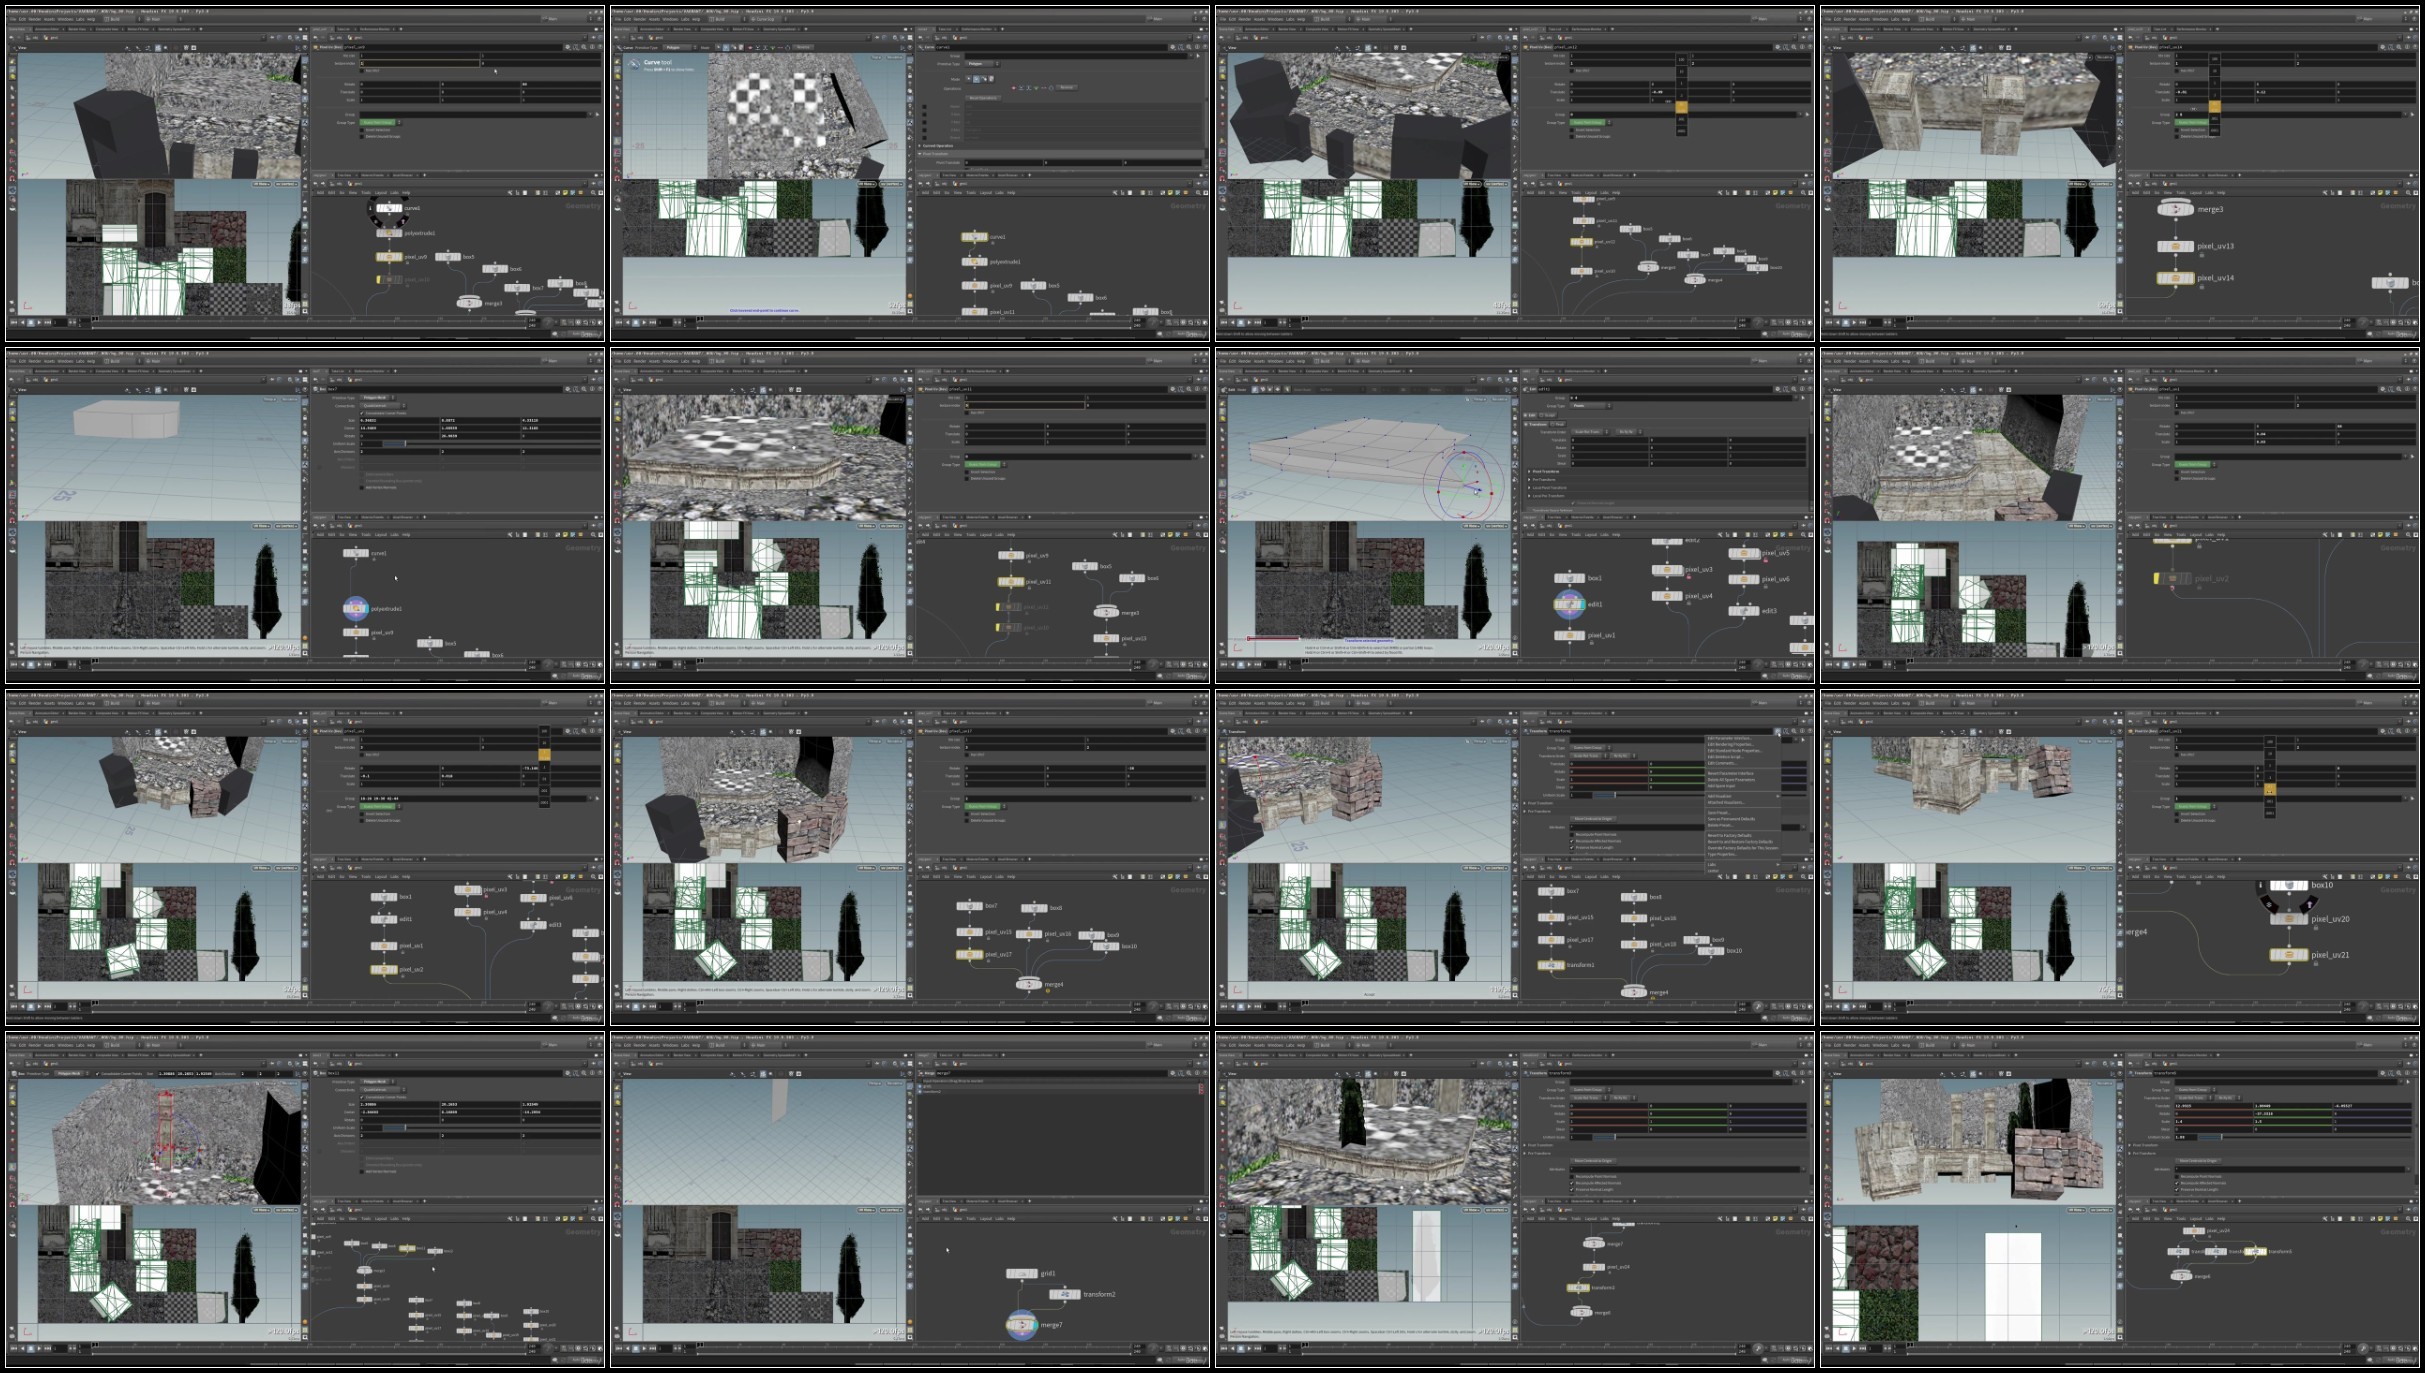Click Curve tool icon in viewport overlay

(635, 64)
